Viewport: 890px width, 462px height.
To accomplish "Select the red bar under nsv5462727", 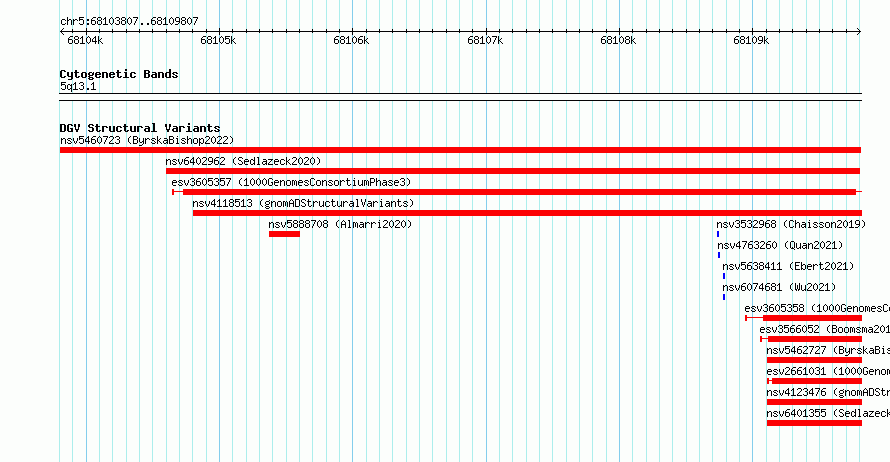I will 815,360.
